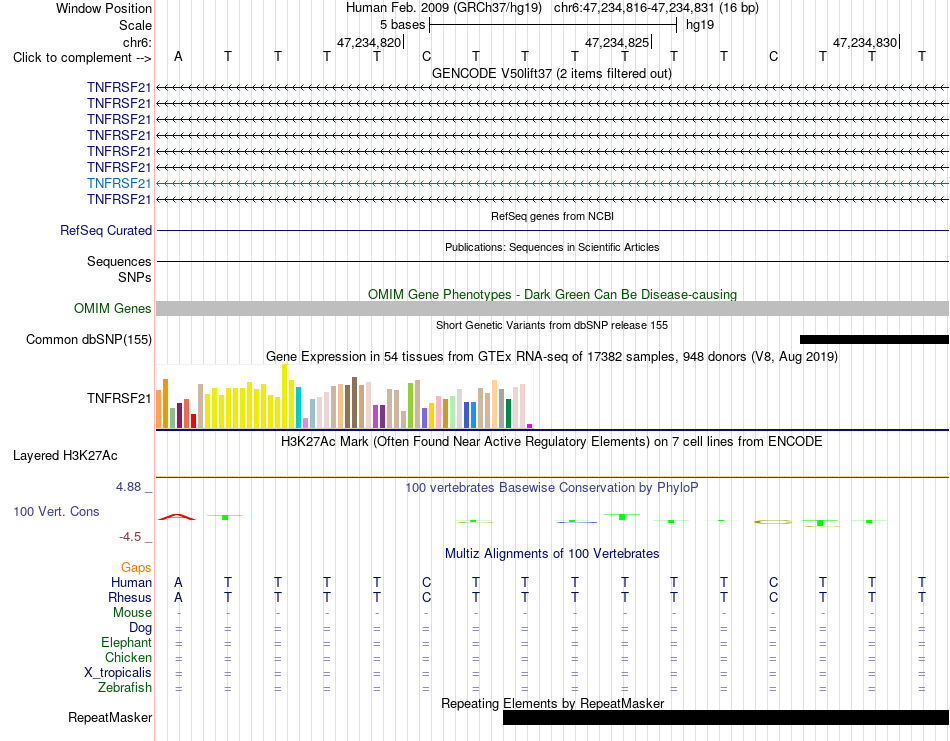This screenshot has height=741, width=950.
Task: Click the 'chr6:' base position label
Action: click(138, 42)
